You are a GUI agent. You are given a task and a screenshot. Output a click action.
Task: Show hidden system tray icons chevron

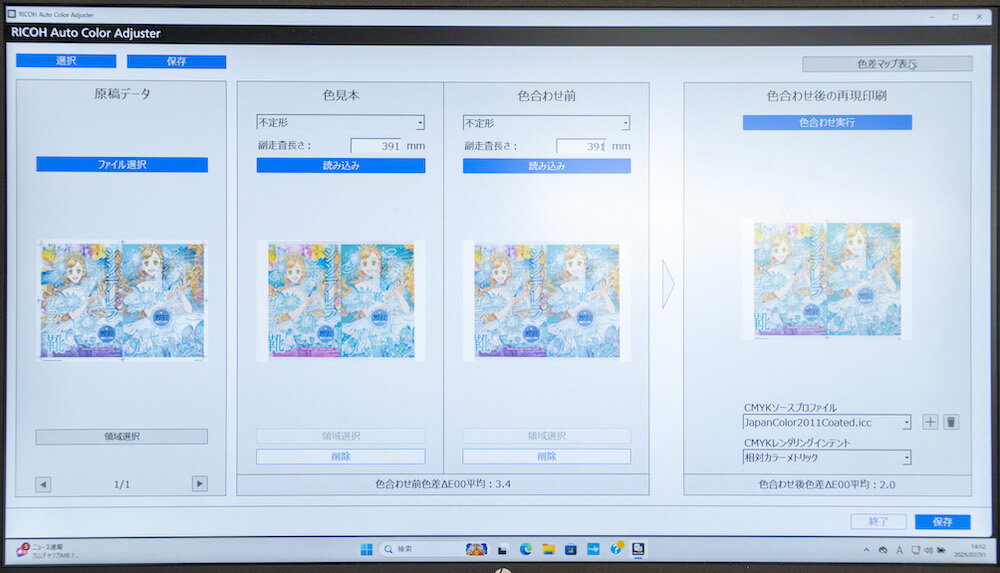click(866, 550)
